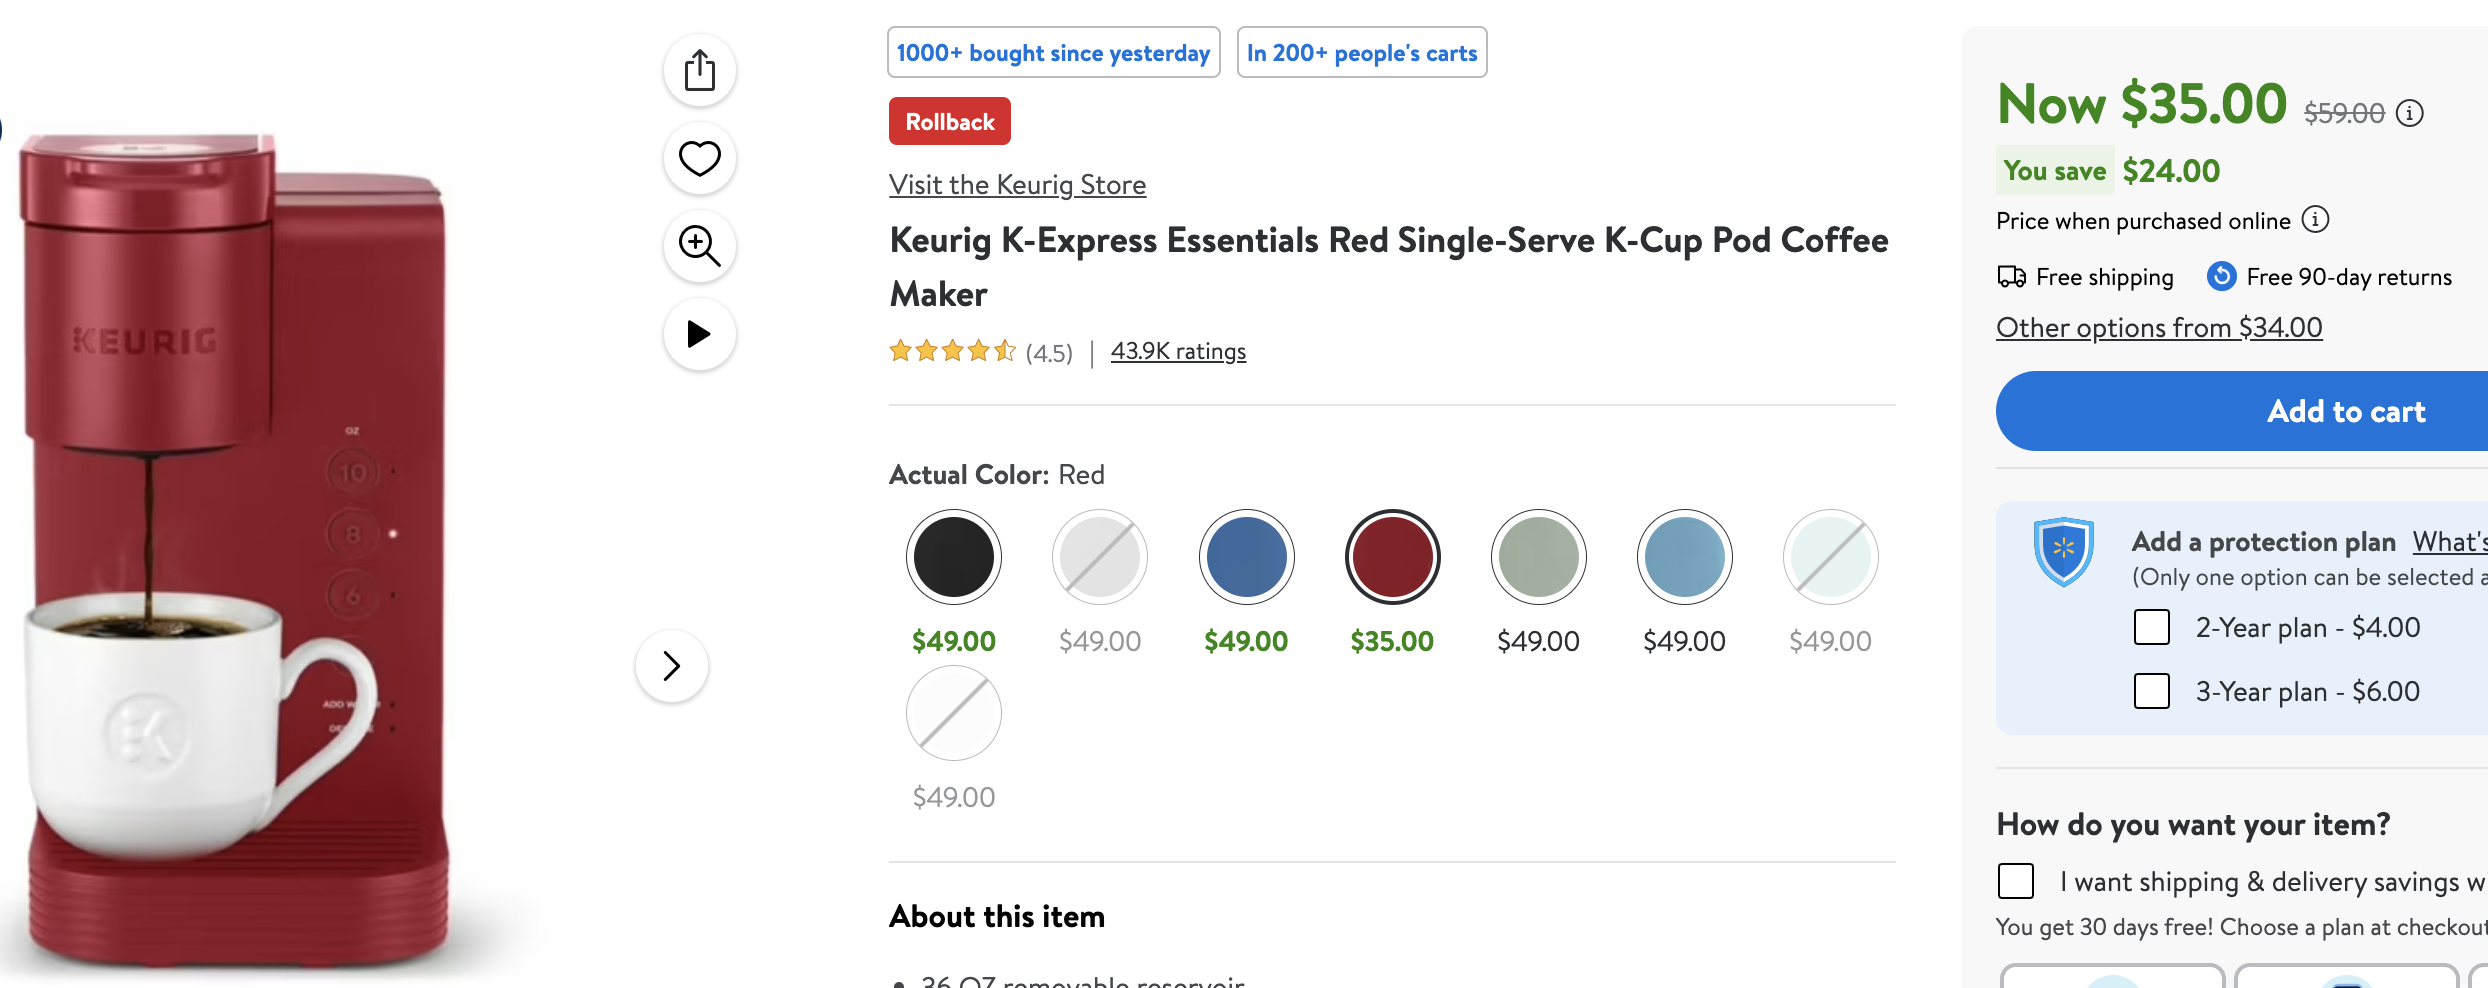The width and height of the screenshot is (2488, 988).
Task: Click the You save $24.00 text
Action: 2109,171
